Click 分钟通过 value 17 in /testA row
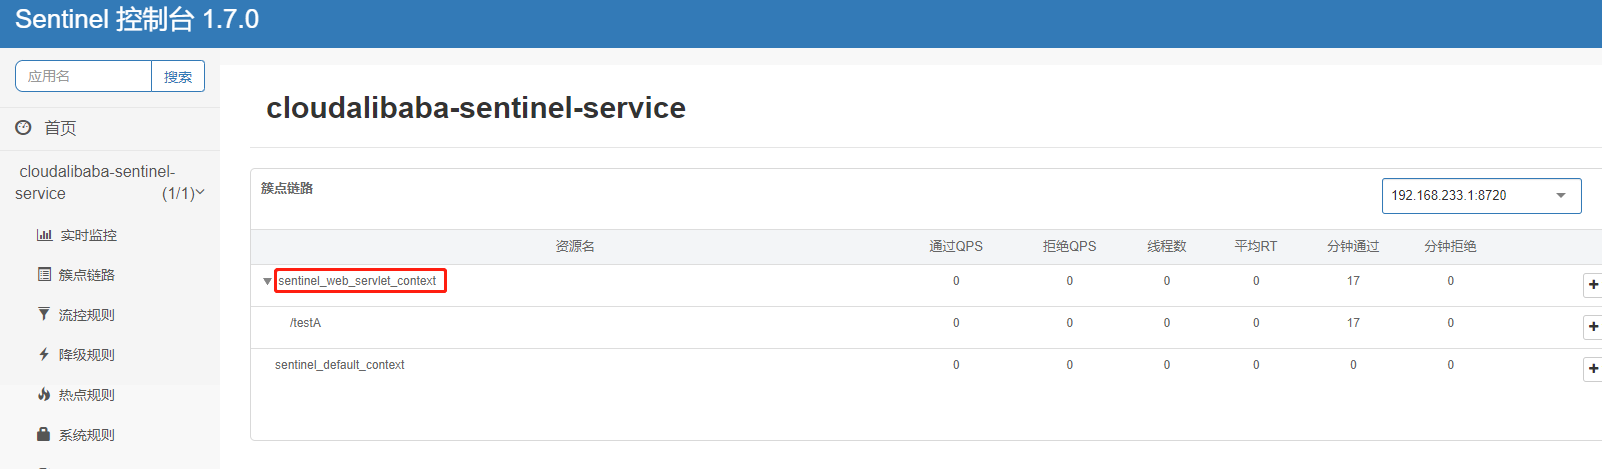The image size is (1602, 469). pyautogui.click(x=1353, y=323)
